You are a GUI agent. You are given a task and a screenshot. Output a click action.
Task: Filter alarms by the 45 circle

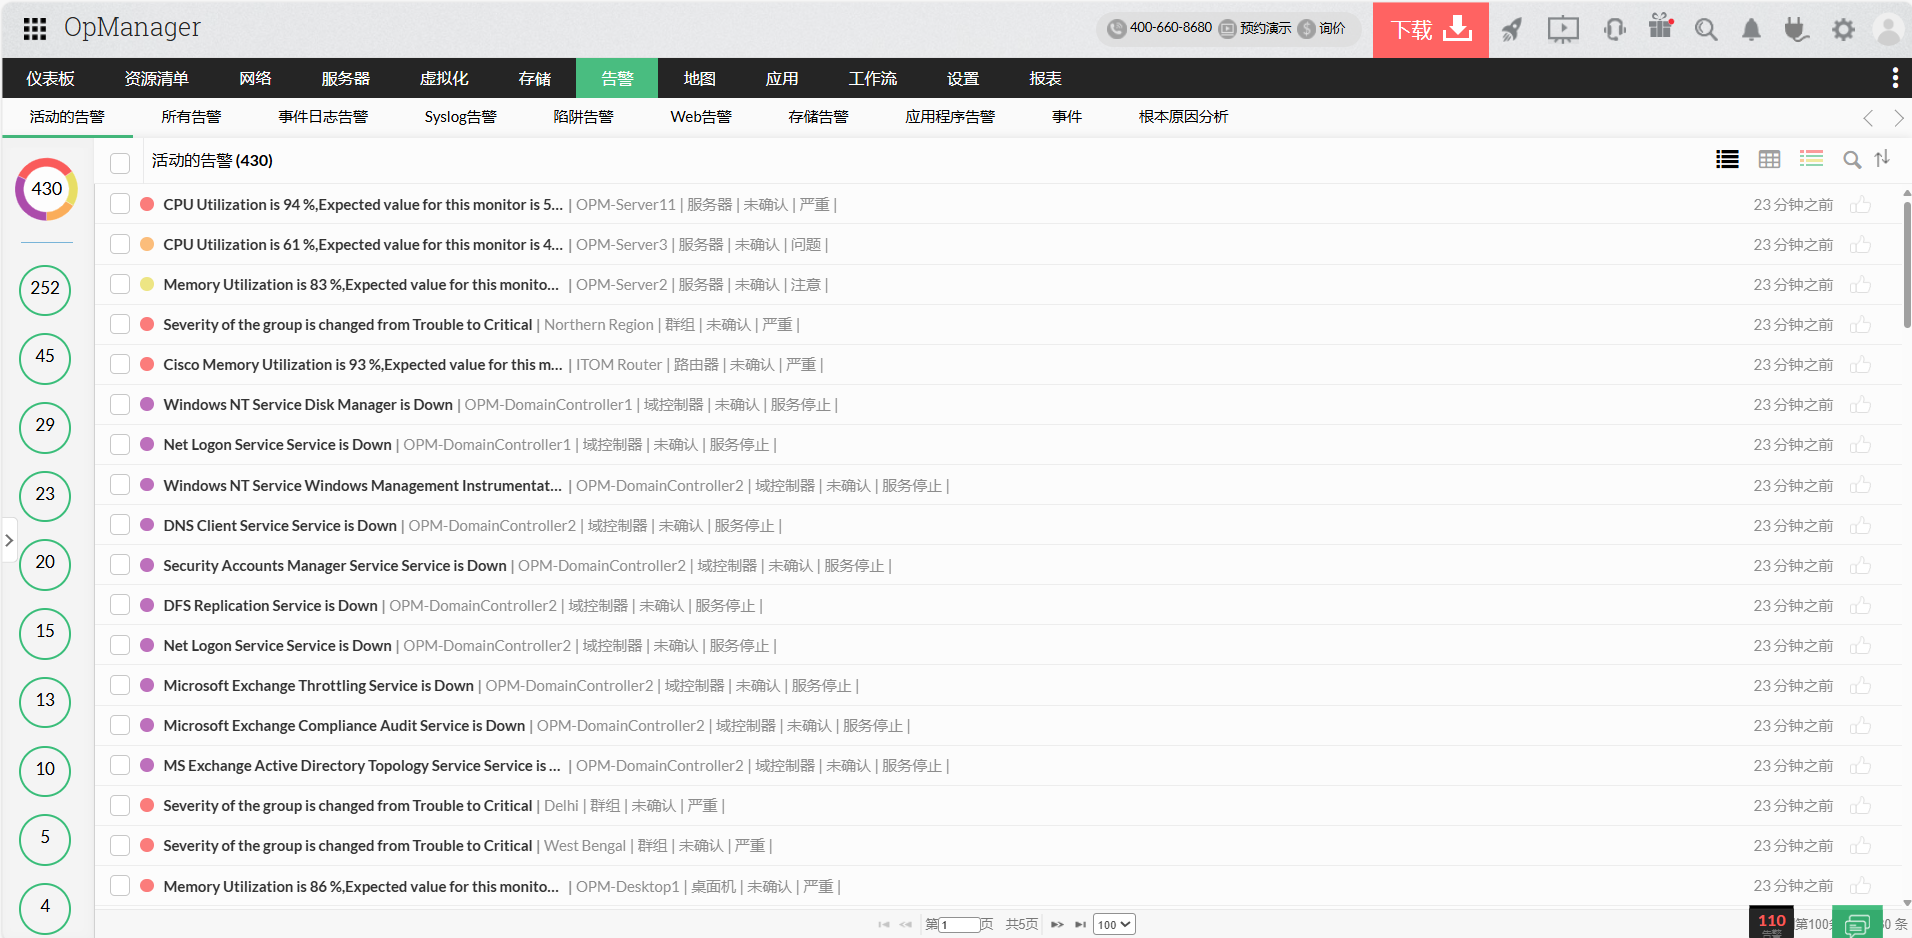(45, 358)
